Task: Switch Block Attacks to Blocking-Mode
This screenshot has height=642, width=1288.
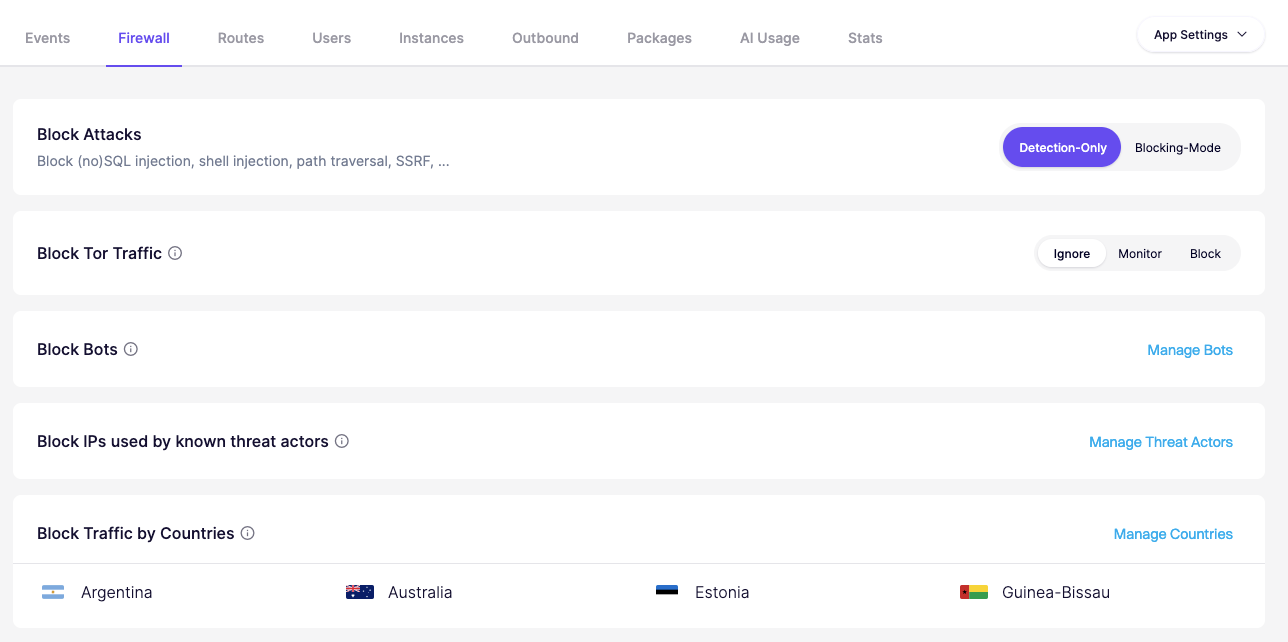Action: tap(1178, 147)
